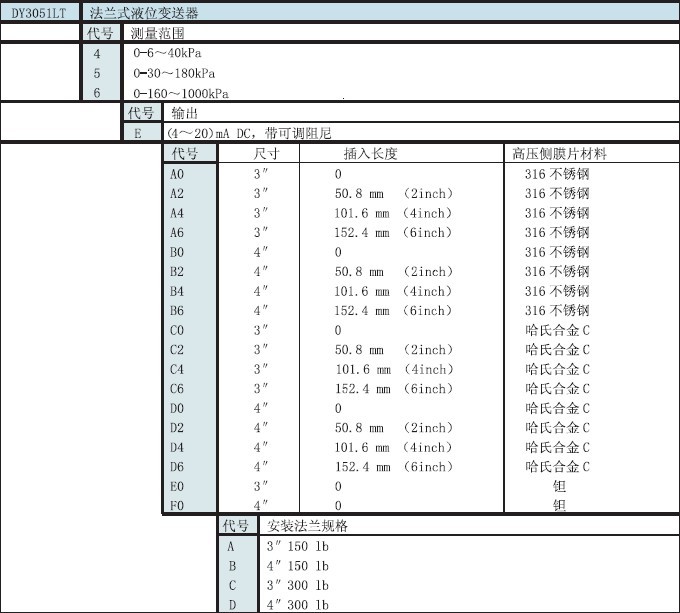Click code A0 in the code column

pyautogui.click(x=178, y=174)
